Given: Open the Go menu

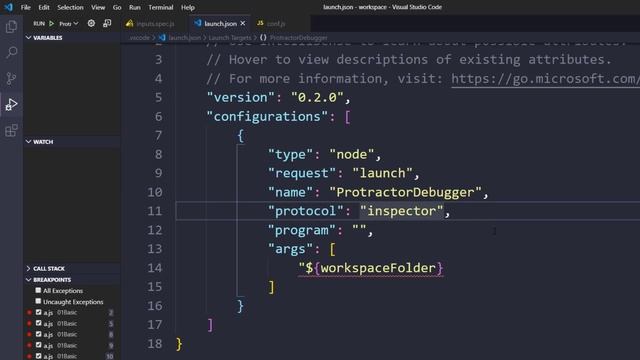Looking at the screenshot, I should 117,7.
